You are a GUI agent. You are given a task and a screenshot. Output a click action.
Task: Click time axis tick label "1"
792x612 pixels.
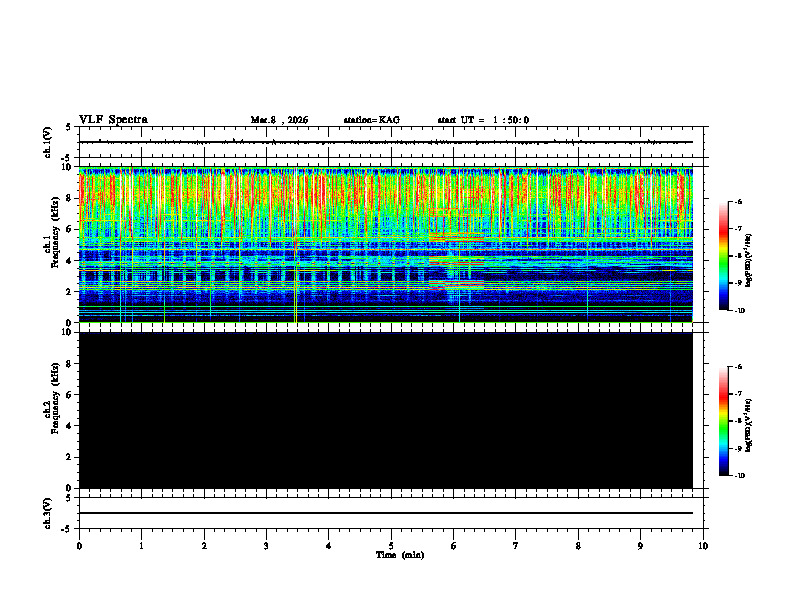pyautogui.click(x=141, y=546)
